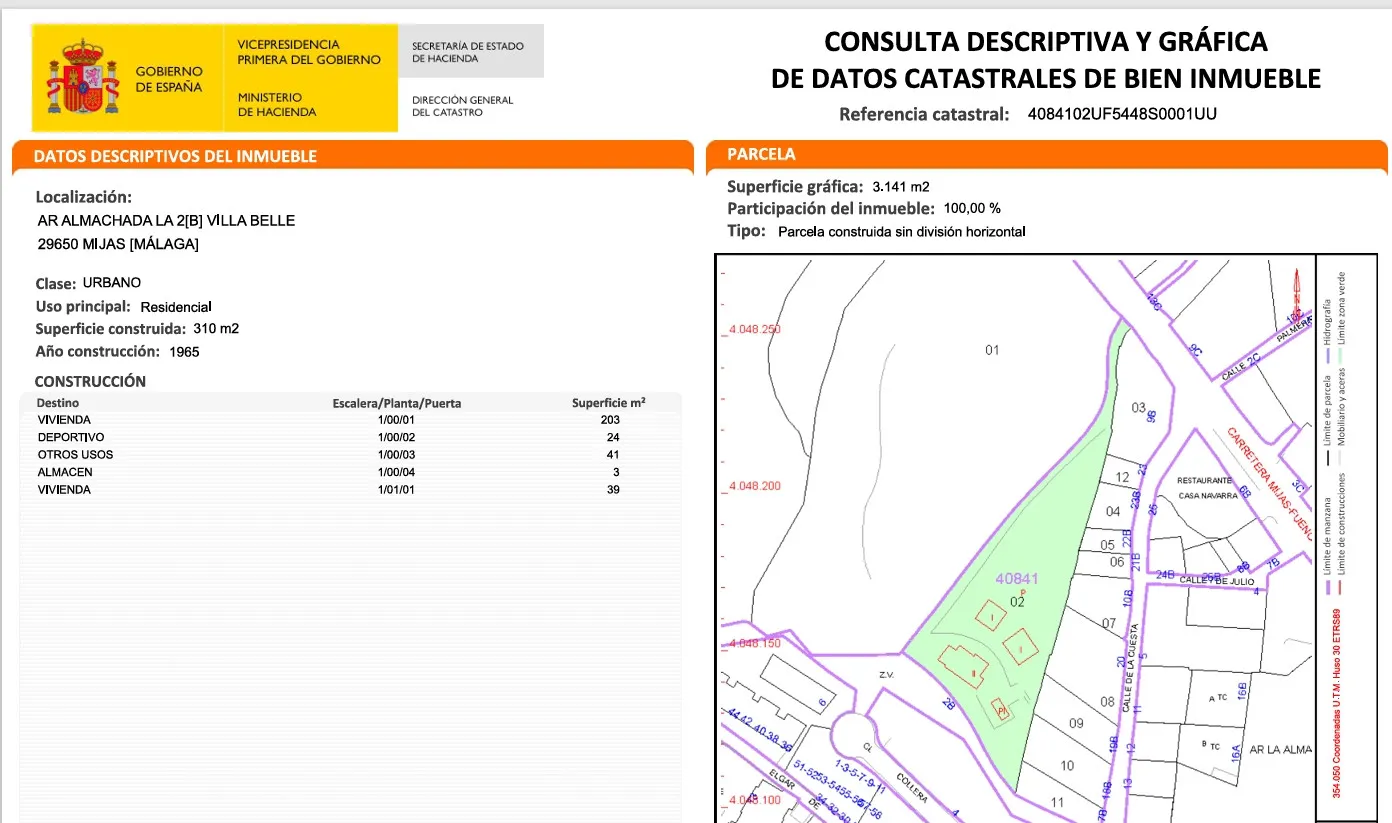The image size is (1392, 823).
Task: Click the 'CARRETERA MIJAS-FUENG' road label
Action: coord(1268,484)
